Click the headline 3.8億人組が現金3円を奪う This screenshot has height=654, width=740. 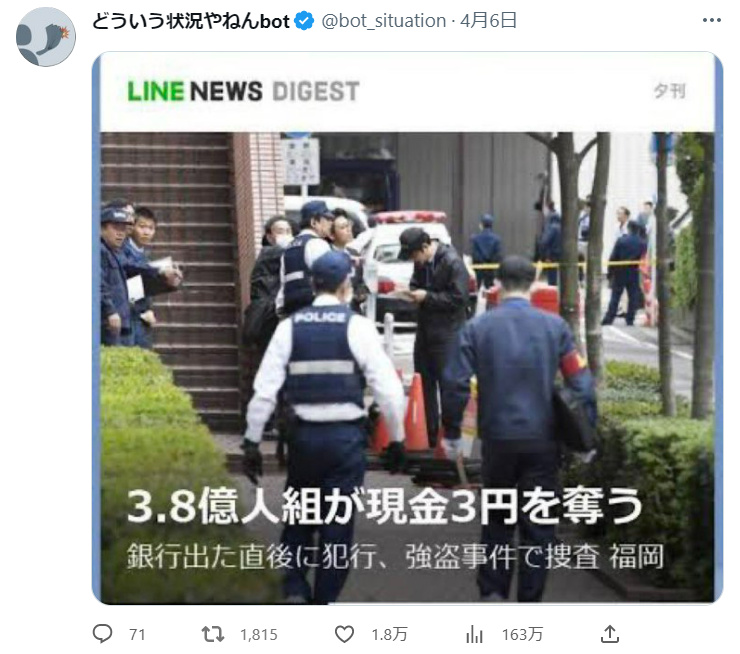[384, 506]
